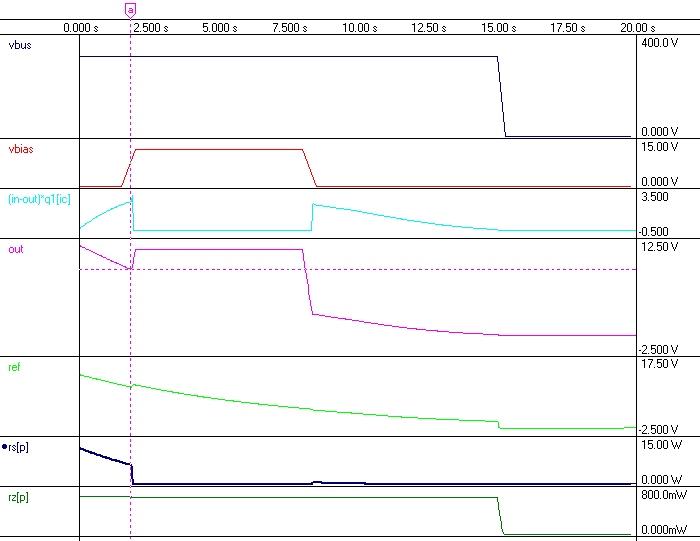Select the vbus trace label

(x=20, y=45)
